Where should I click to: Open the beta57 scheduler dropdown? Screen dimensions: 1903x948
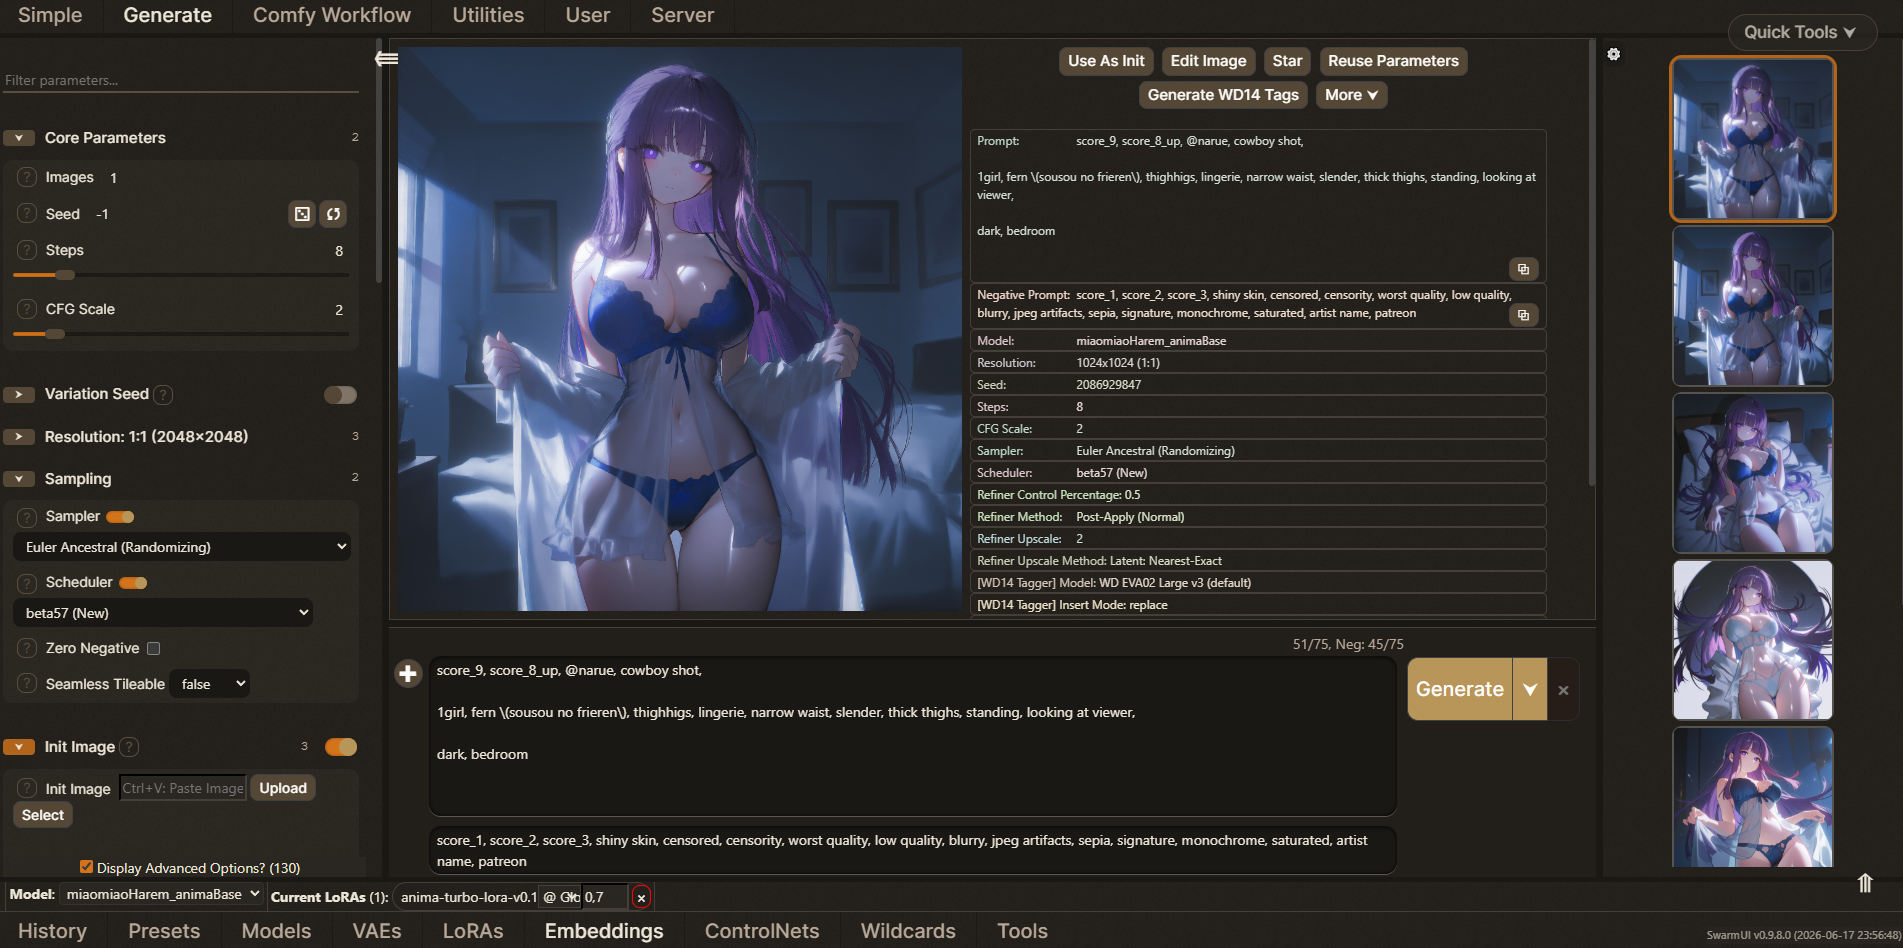tap(163, 613)
